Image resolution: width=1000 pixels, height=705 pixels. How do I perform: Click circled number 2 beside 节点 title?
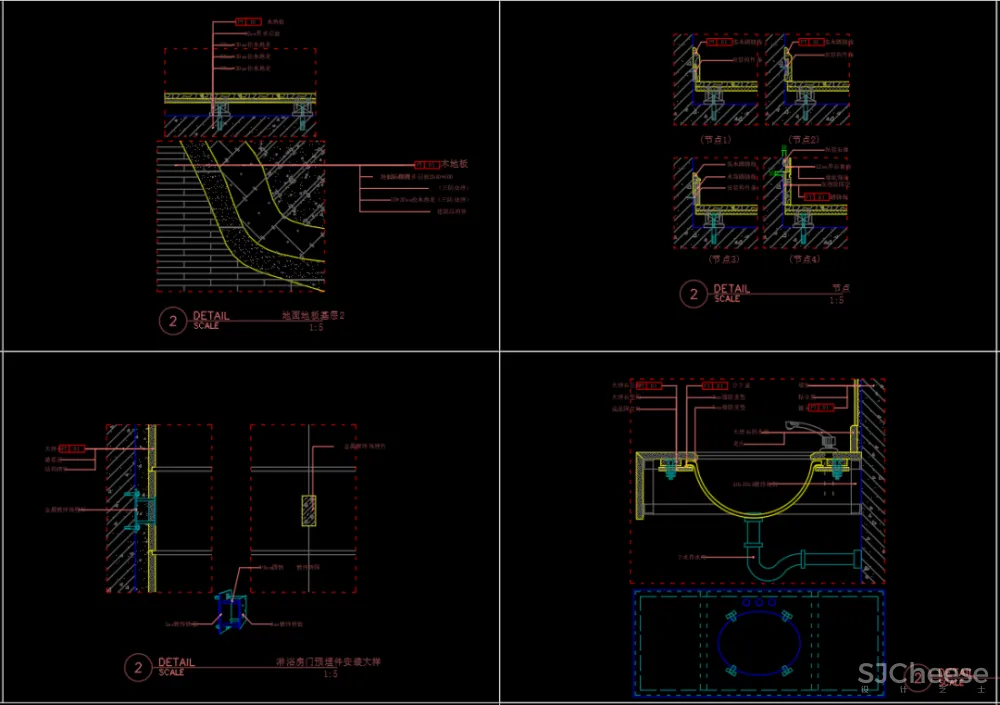693,294
